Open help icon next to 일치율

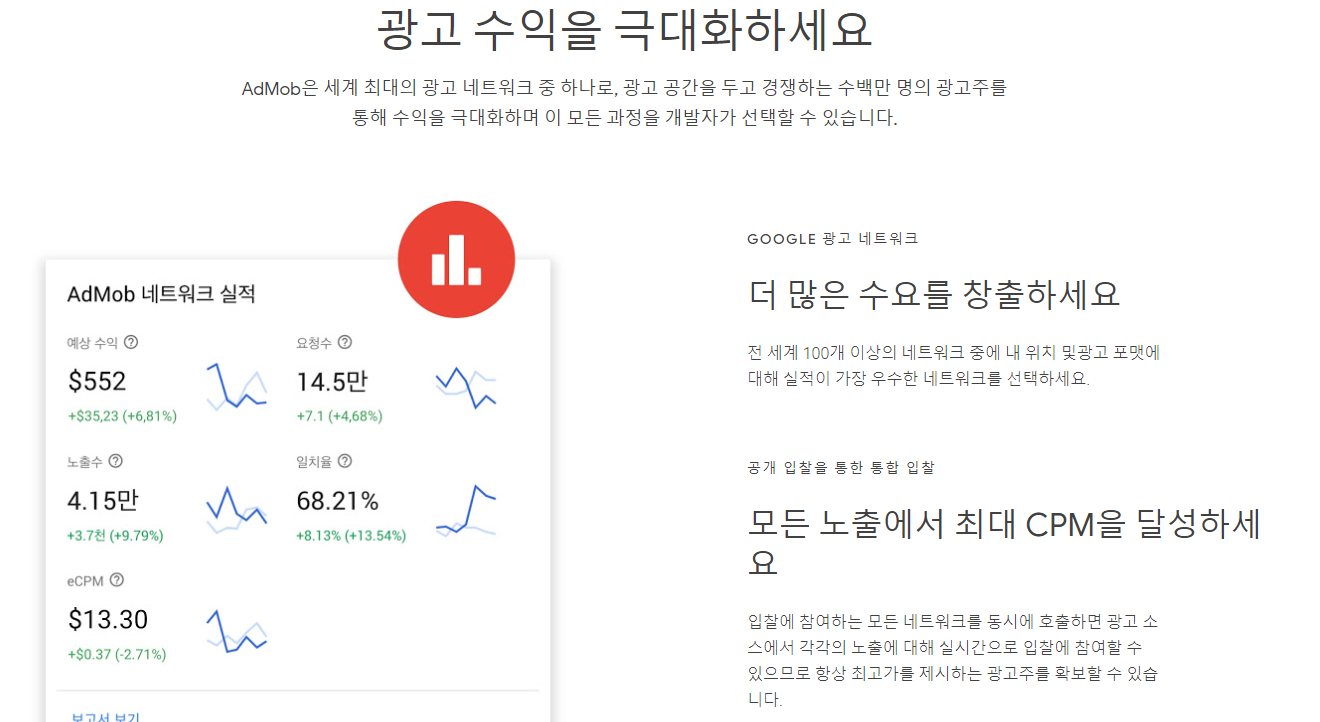(x=345, y=461)
